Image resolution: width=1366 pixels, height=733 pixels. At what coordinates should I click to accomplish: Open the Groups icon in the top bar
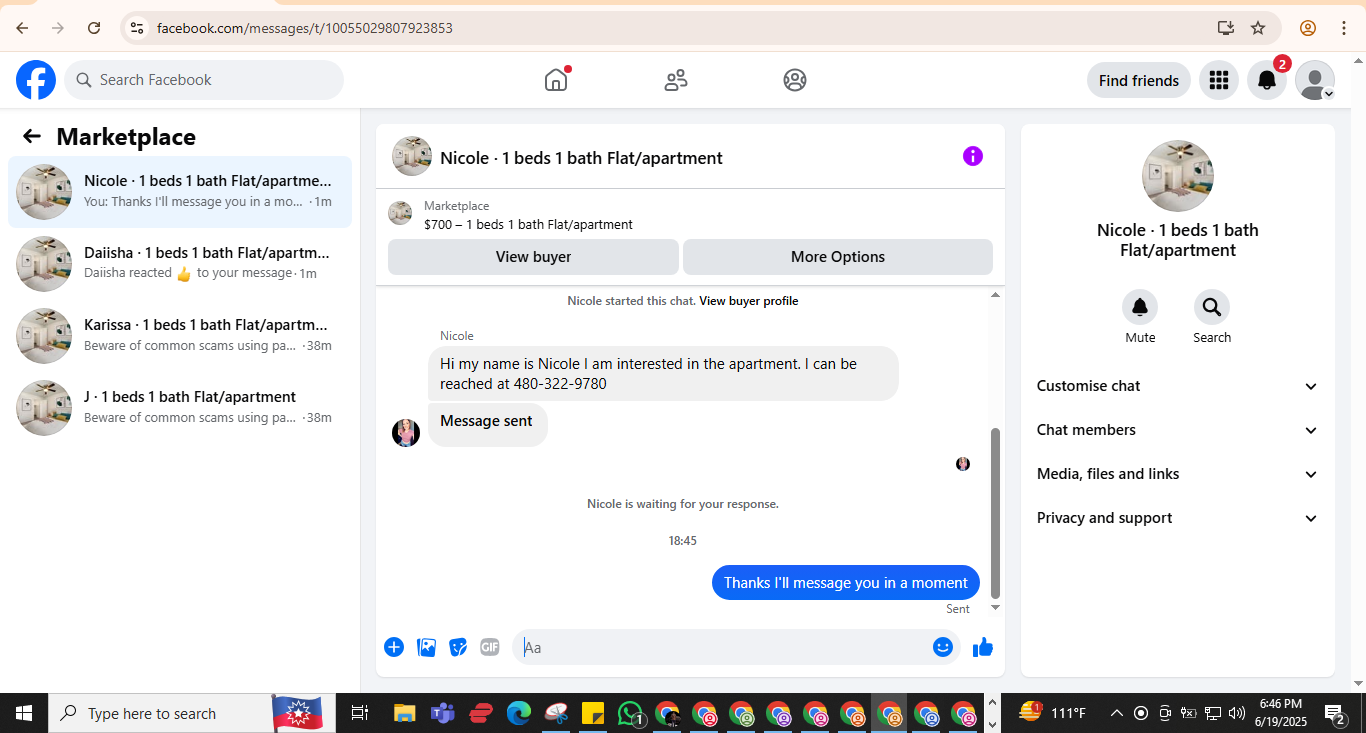(795, 80)
